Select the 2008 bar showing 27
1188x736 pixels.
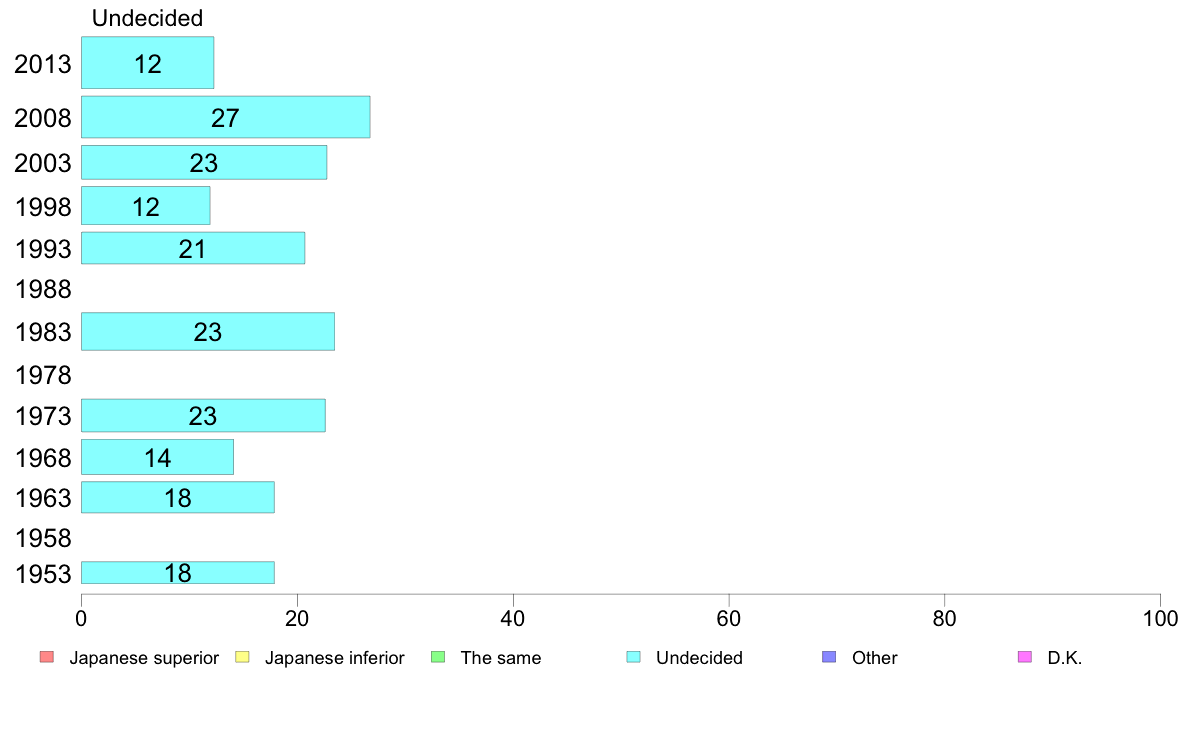(x=226, y=117)
